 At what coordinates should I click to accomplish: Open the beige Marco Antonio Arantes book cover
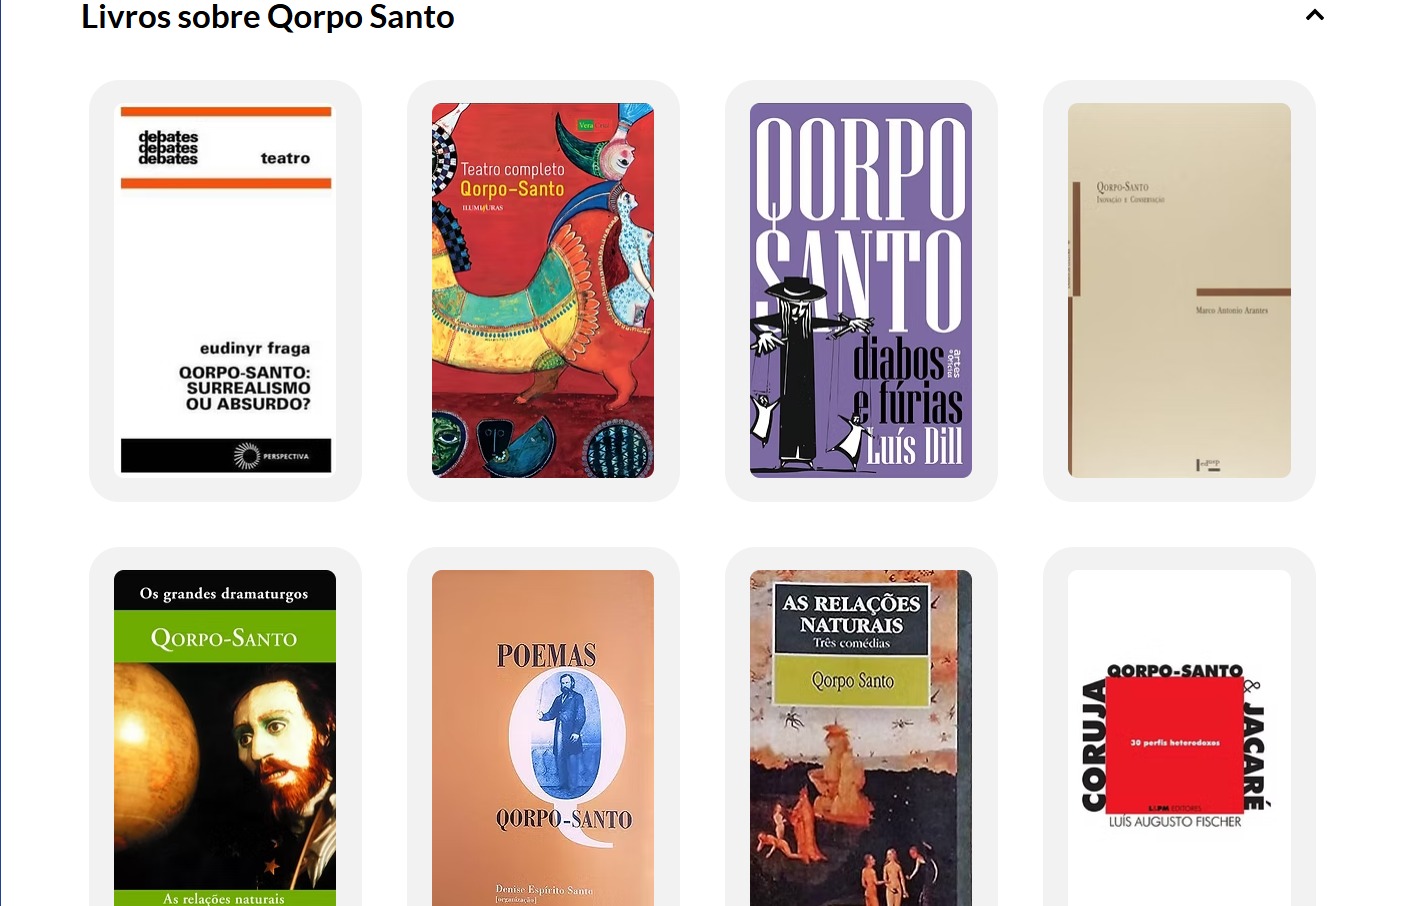pyautogui.click(x=1179, y=290)
